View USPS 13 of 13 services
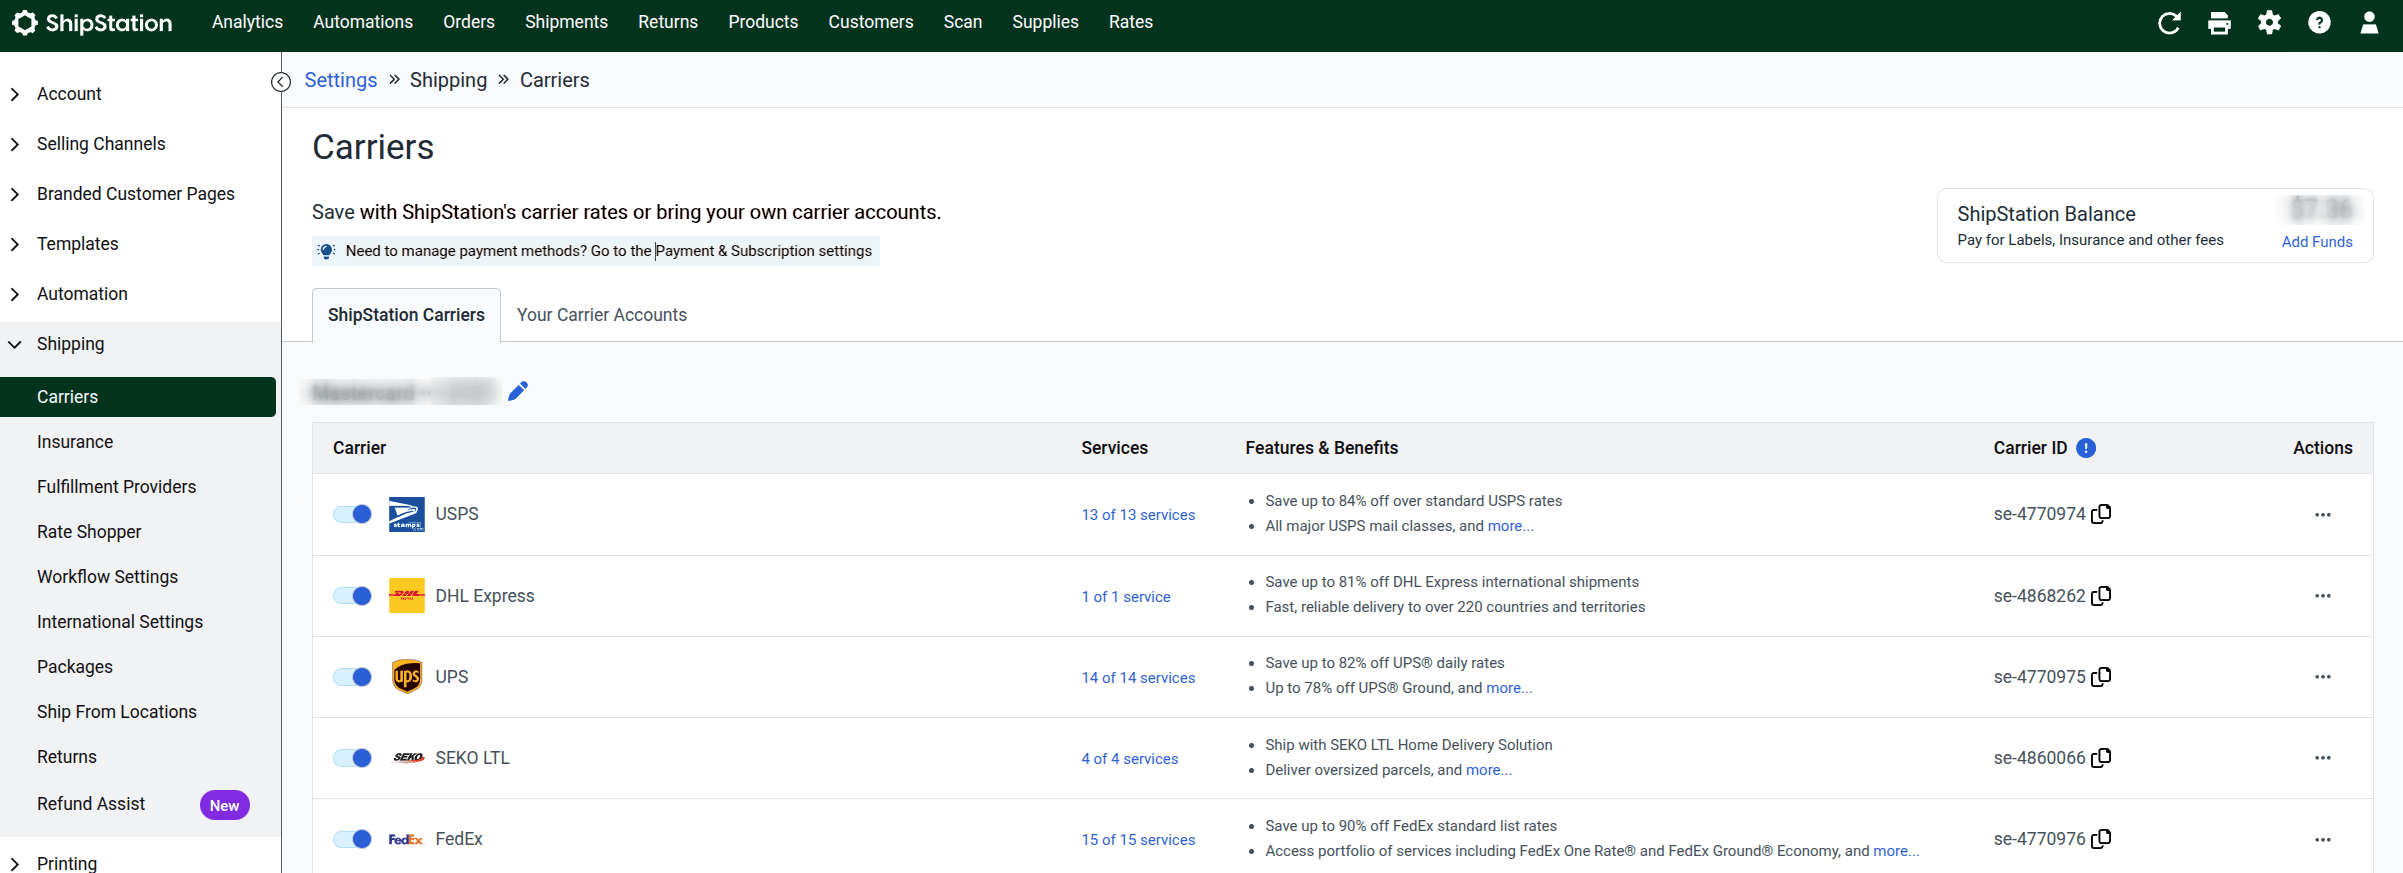This screenshot has width=2403, height=873. [1138, 515]
